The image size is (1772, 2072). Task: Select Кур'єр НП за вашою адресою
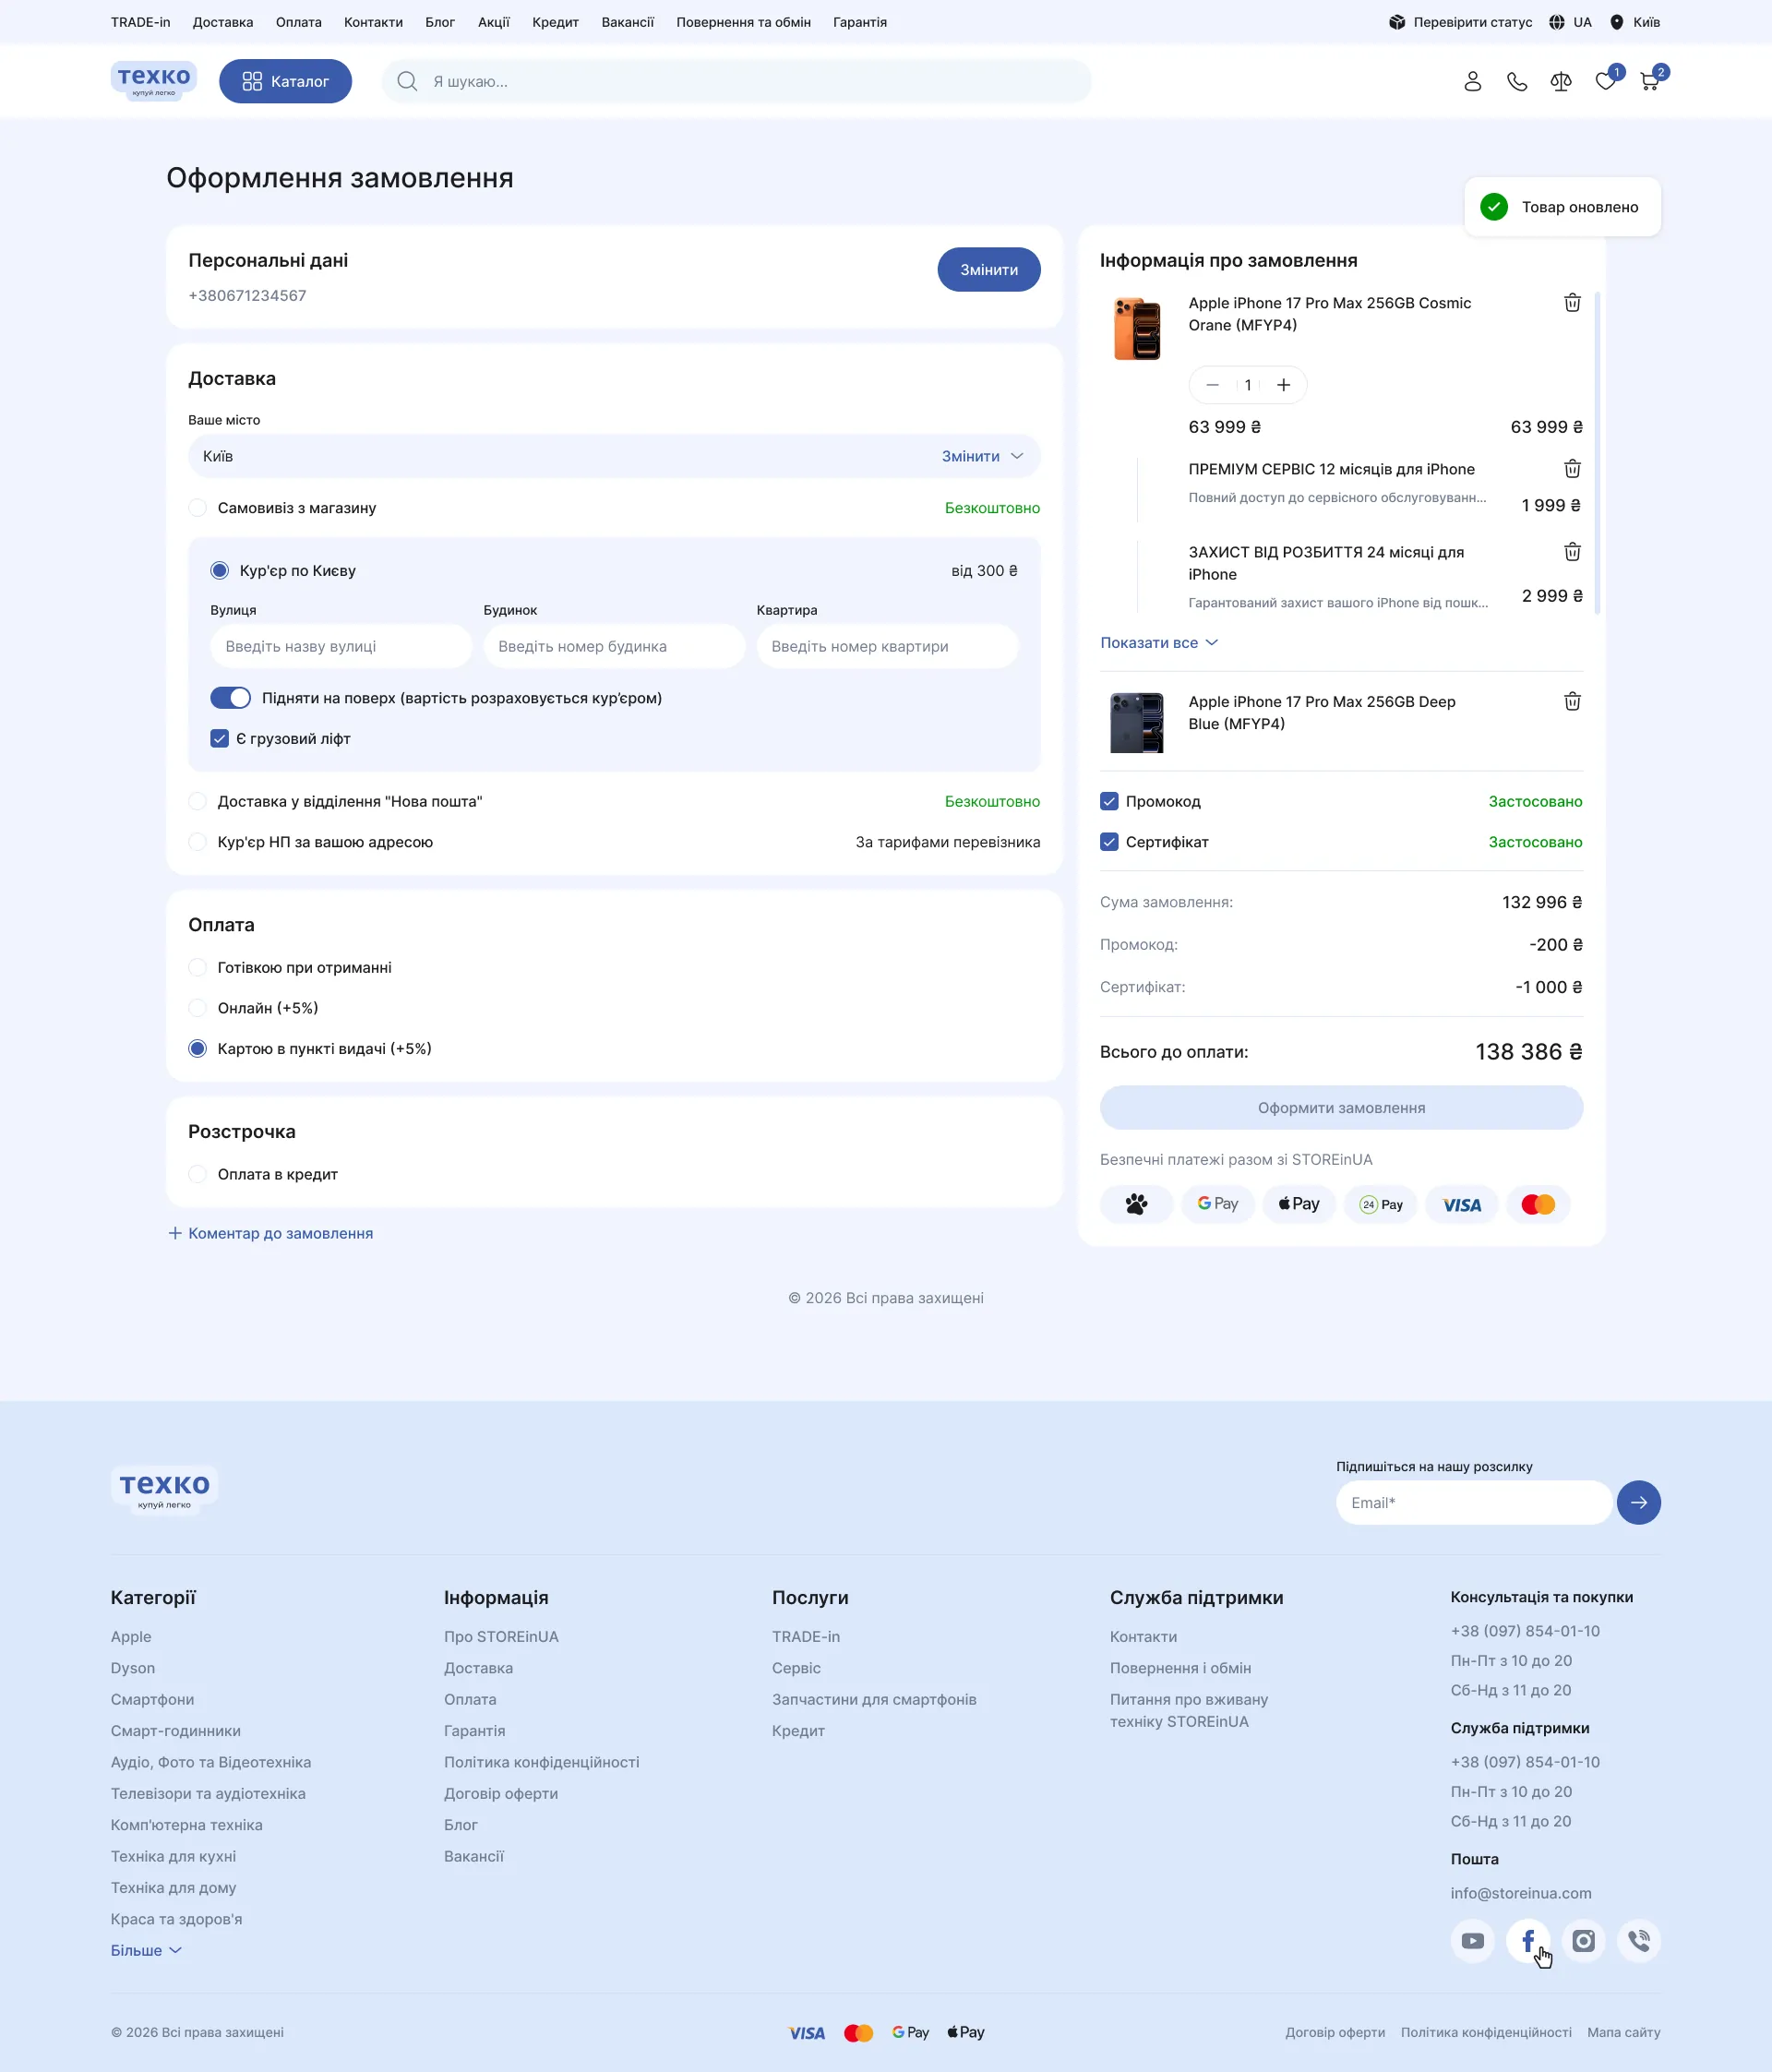pos(198,842)
